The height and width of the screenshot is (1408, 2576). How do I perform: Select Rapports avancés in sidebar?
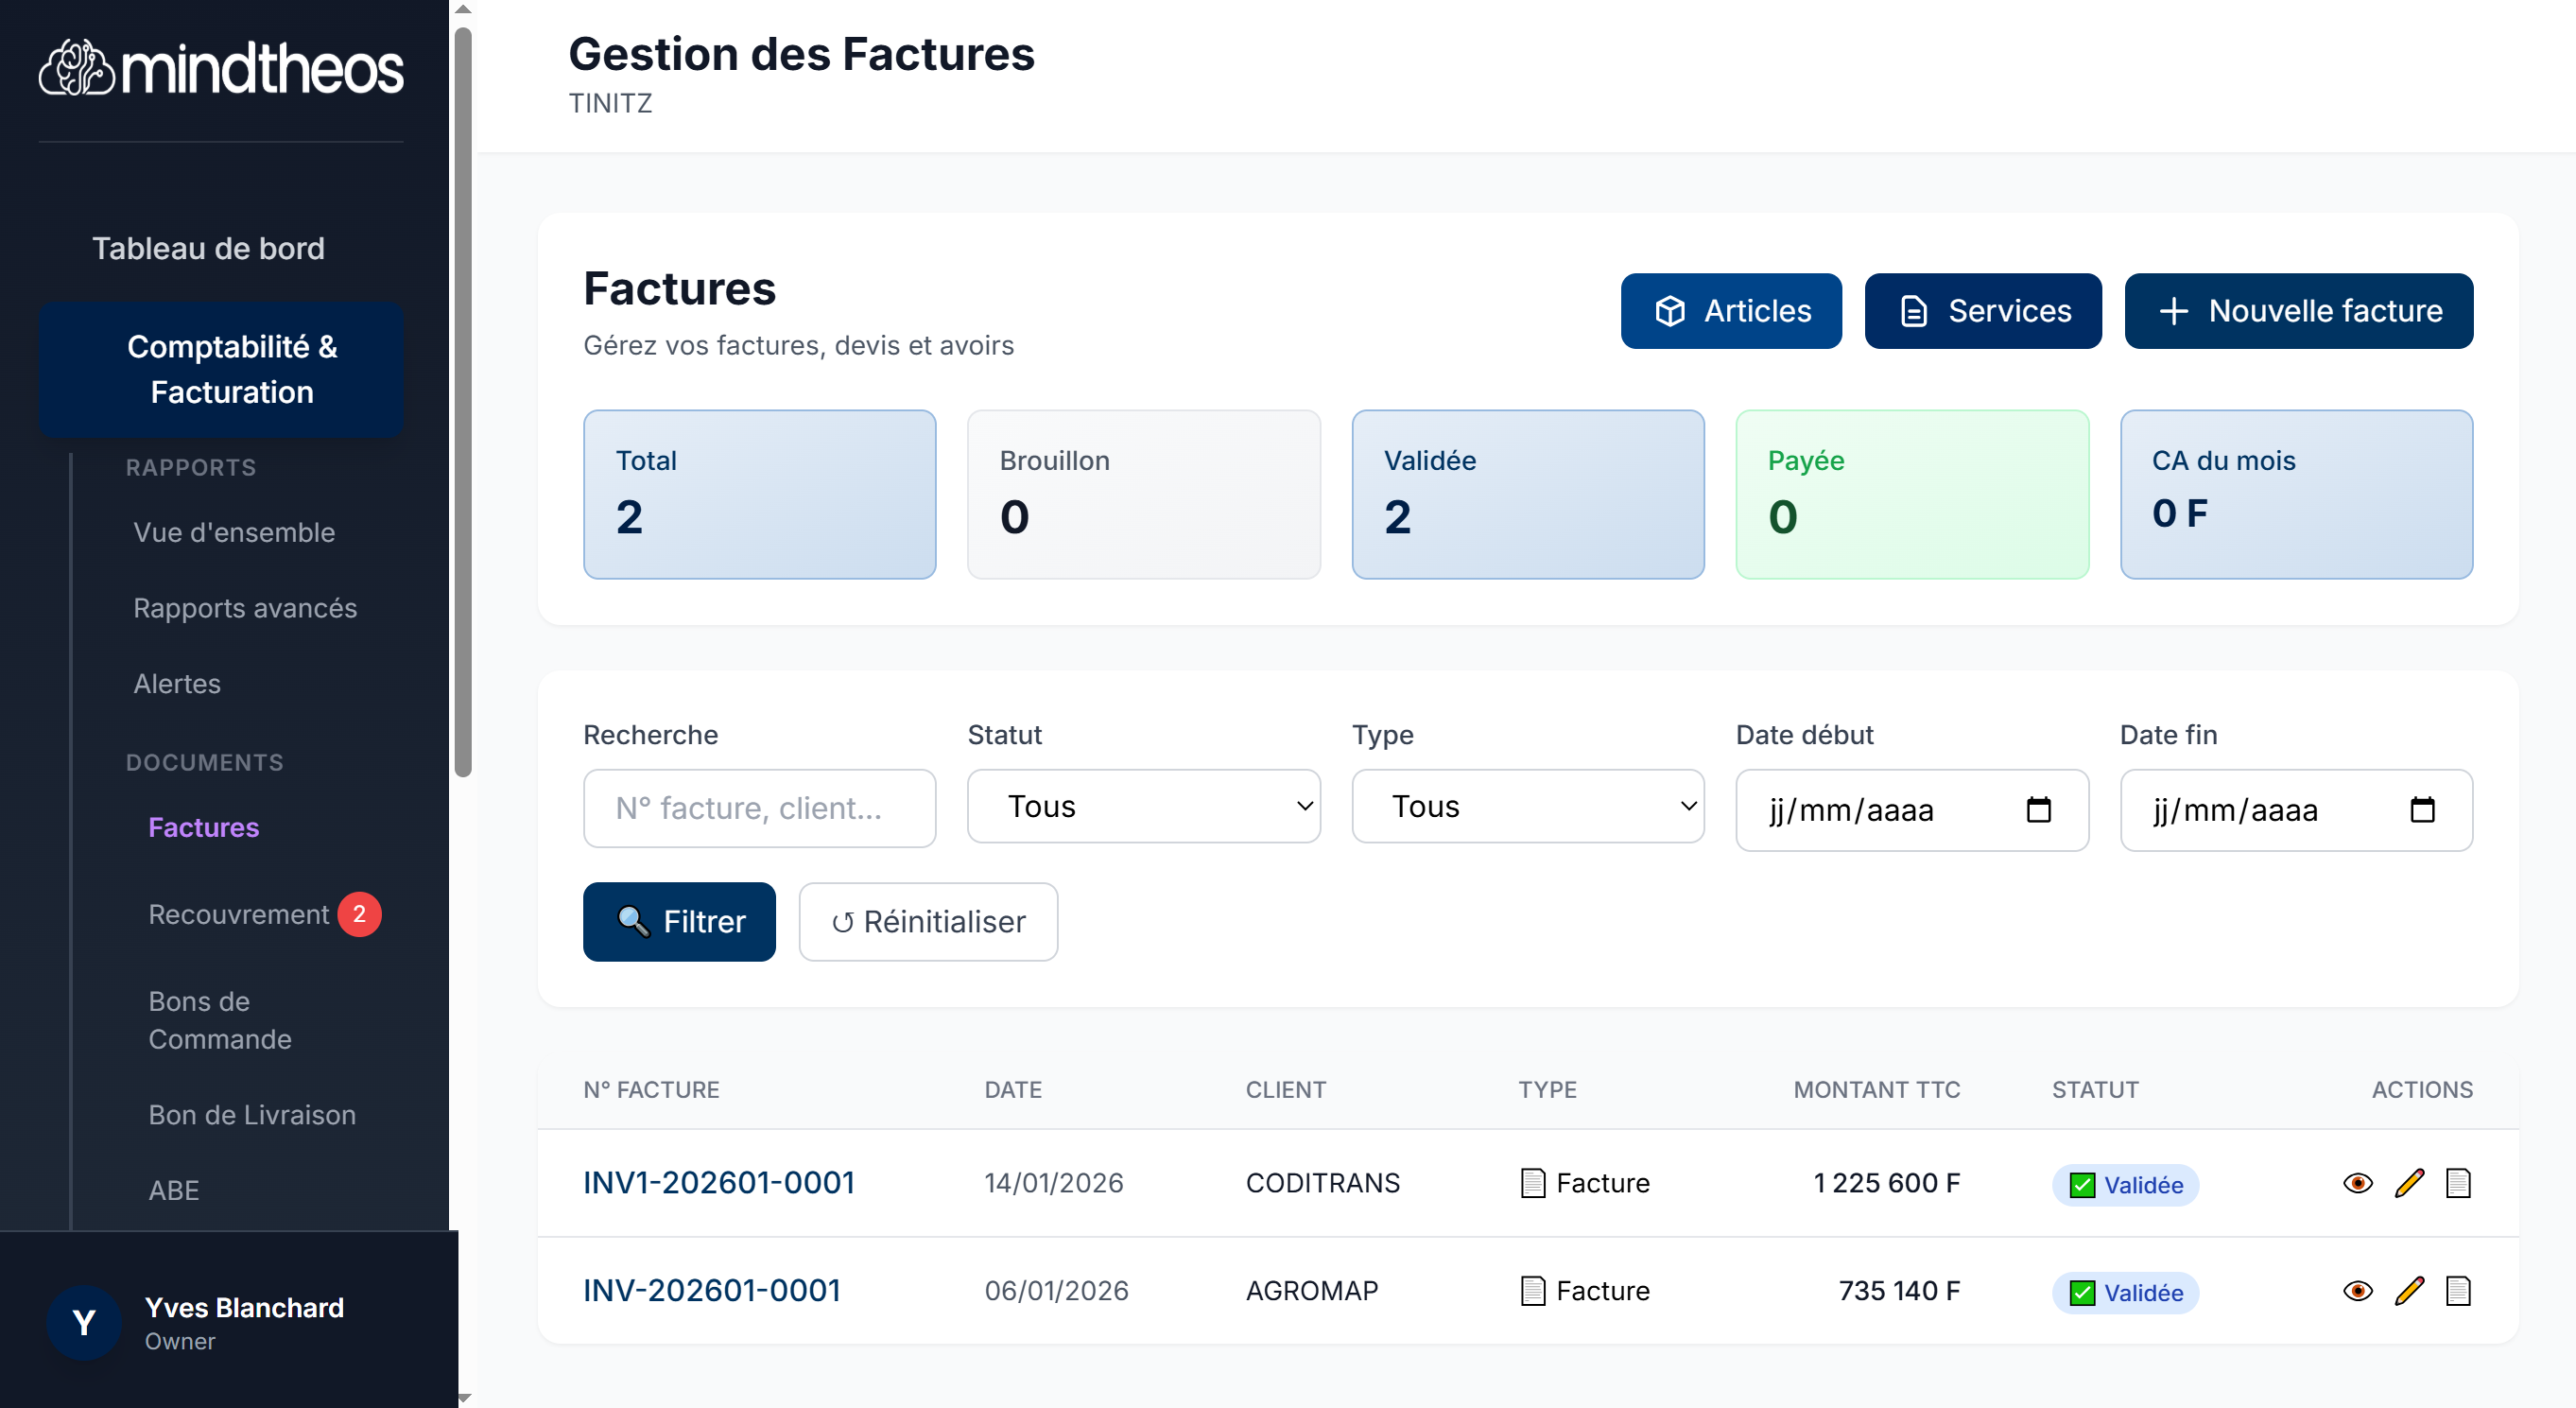(245, 608)
